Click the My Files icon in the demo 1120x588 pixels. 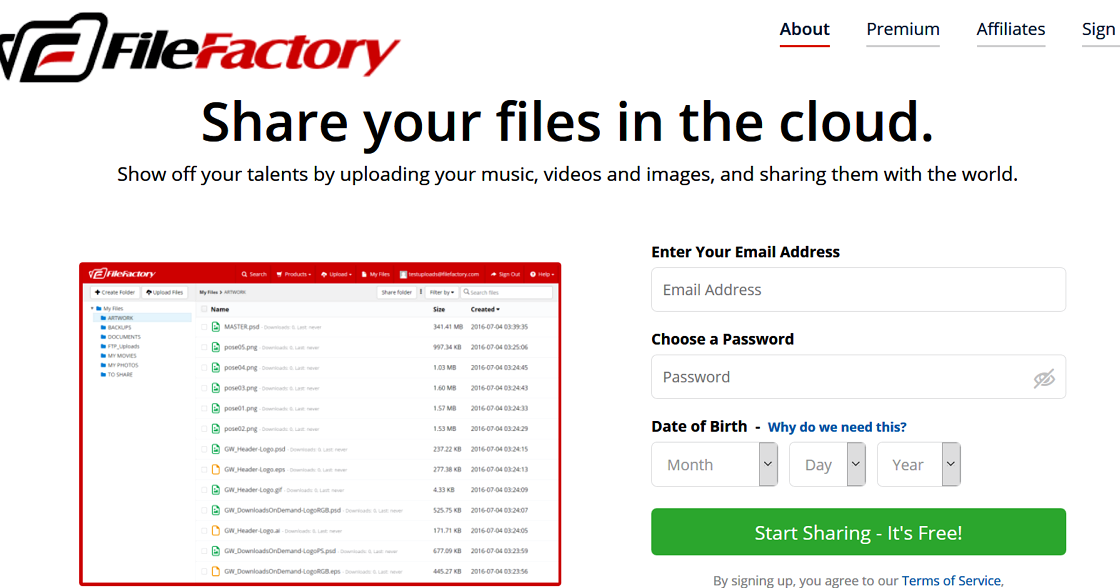[364, 273]
